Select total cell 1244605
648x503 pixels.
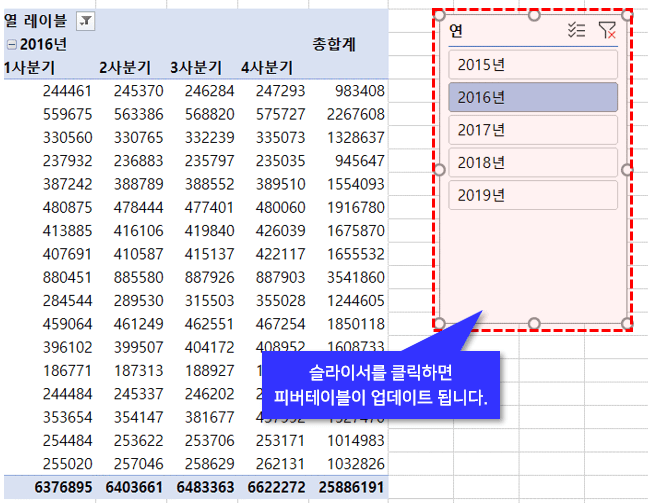point(356,301)
